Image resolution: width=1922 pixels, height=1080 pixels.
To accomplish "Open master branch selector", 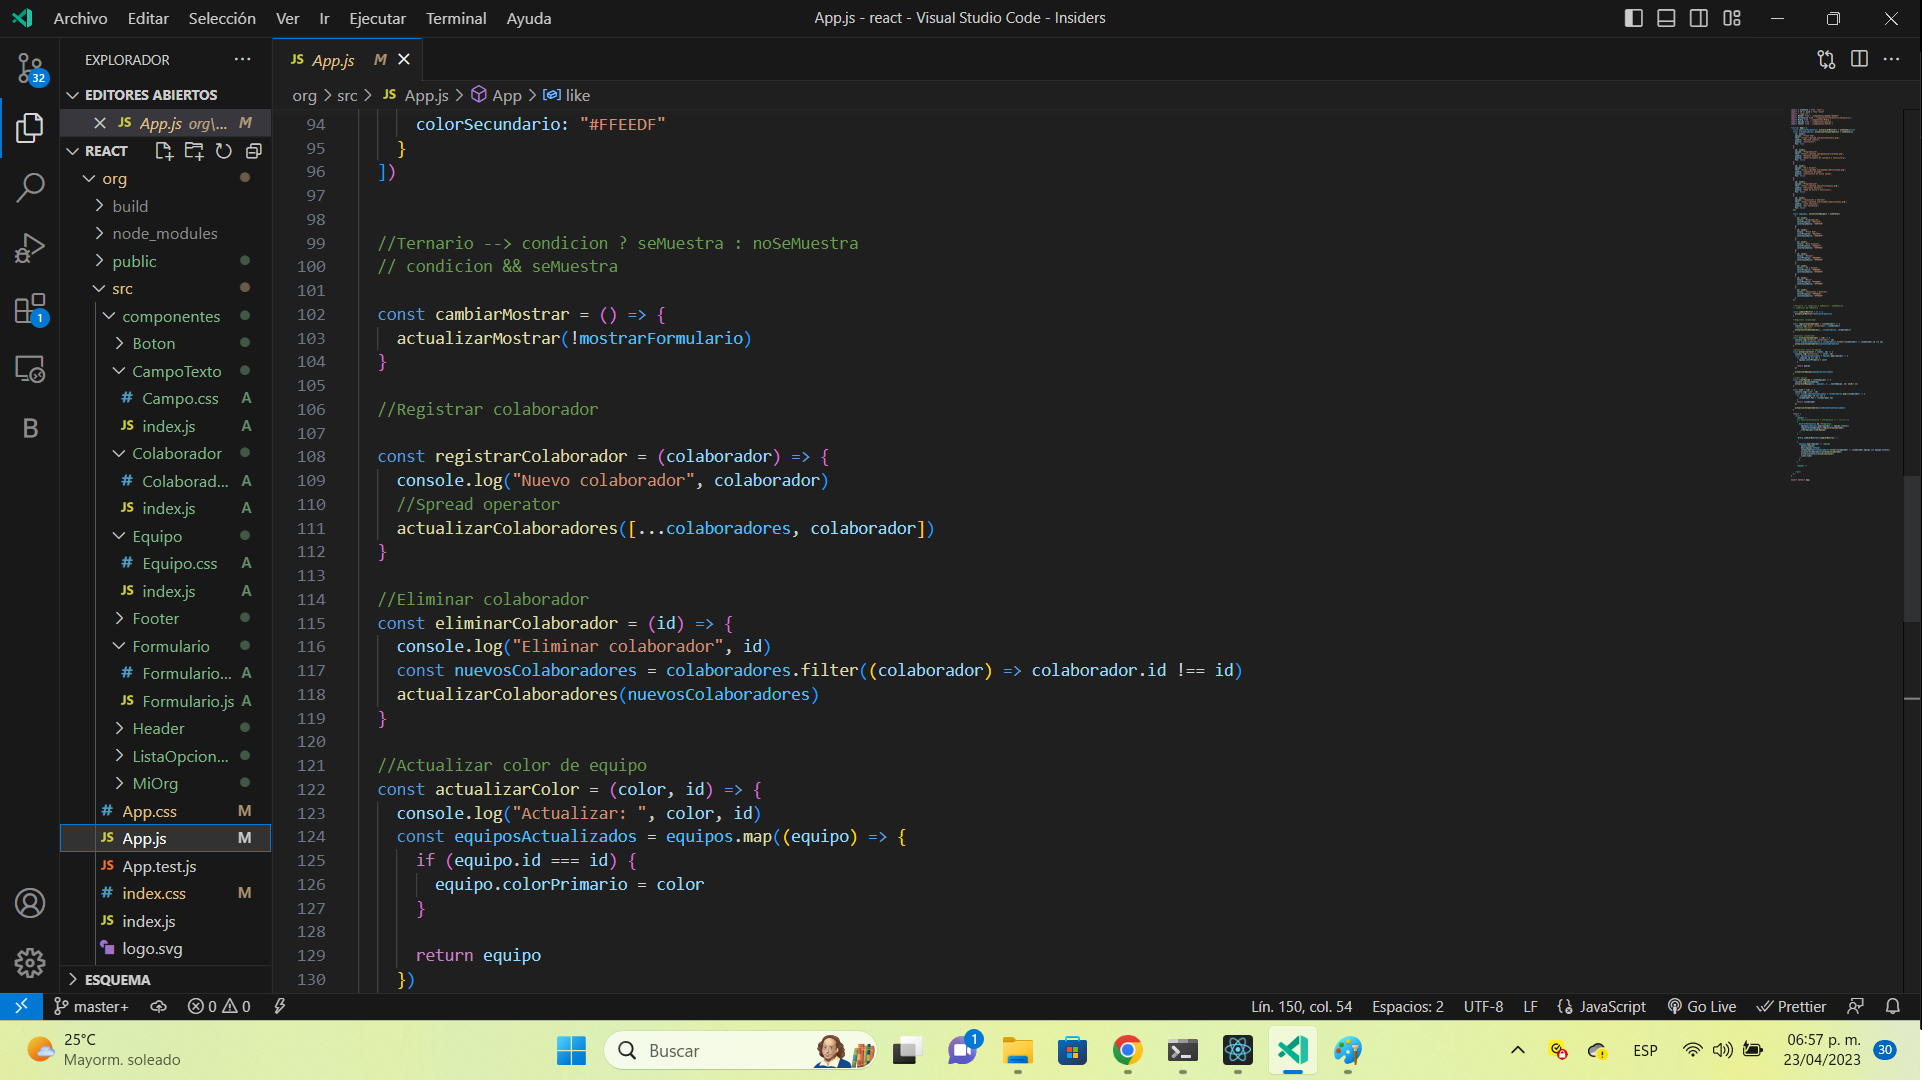I will 91,1007.
